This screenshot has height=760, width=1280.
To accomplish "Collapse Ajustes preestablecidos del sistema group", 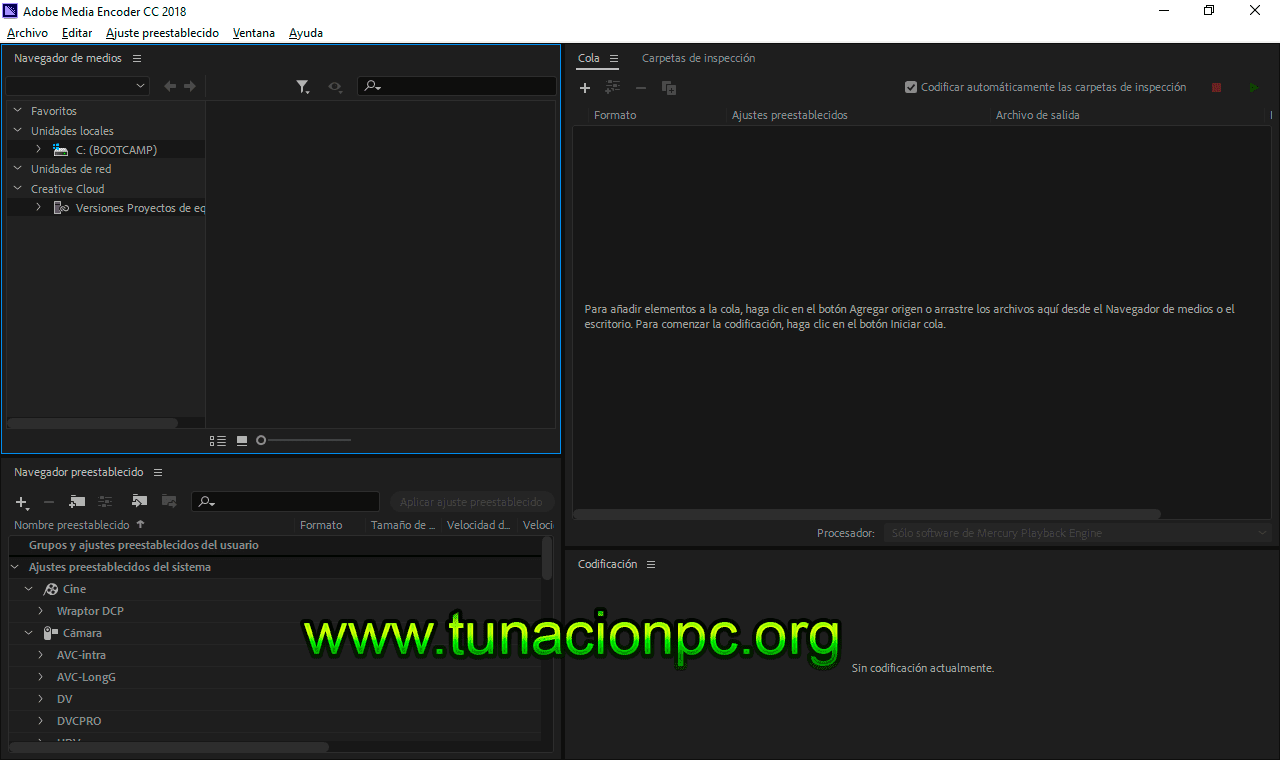I will (15, 567).
